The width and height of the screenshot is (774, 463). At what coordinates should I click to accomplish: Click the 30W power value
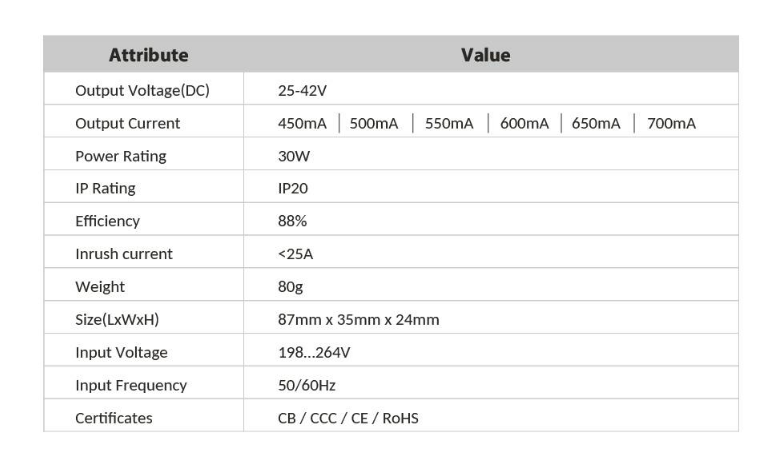[x=294, y=156]
